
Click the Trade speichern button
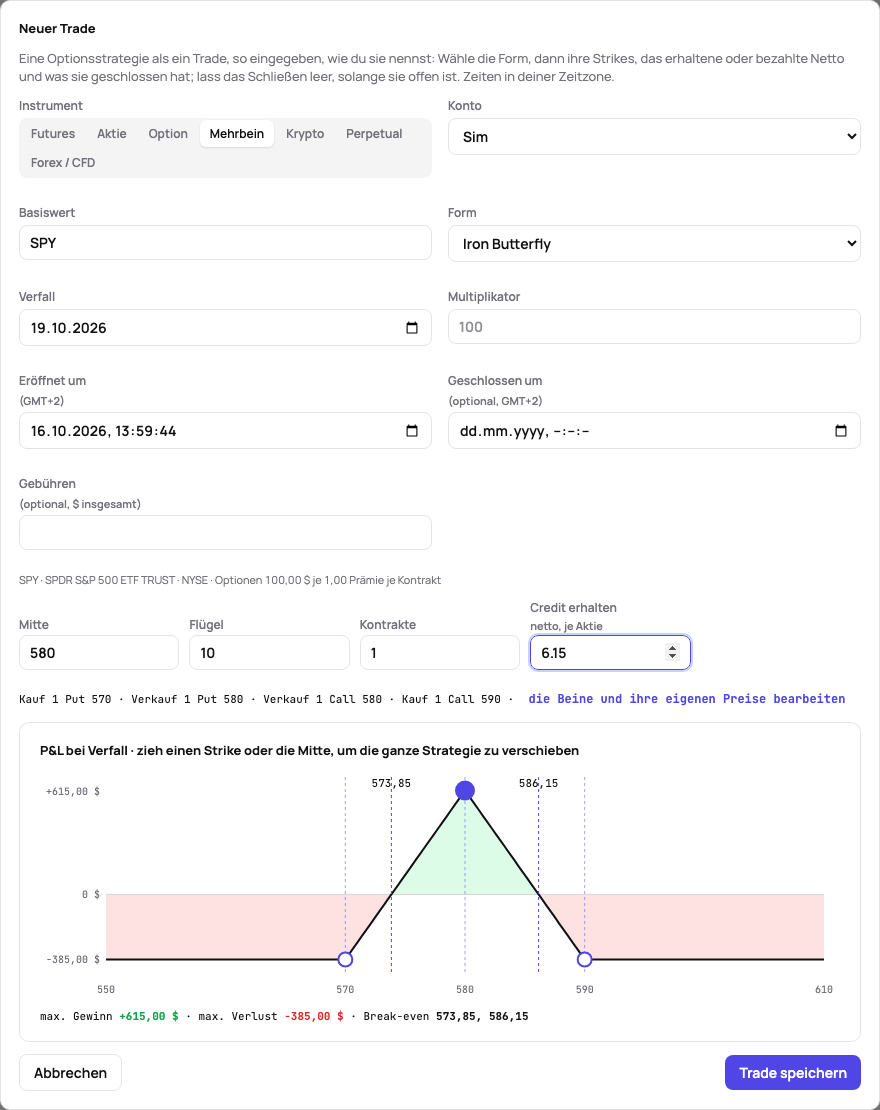(x=793, y=1072)
